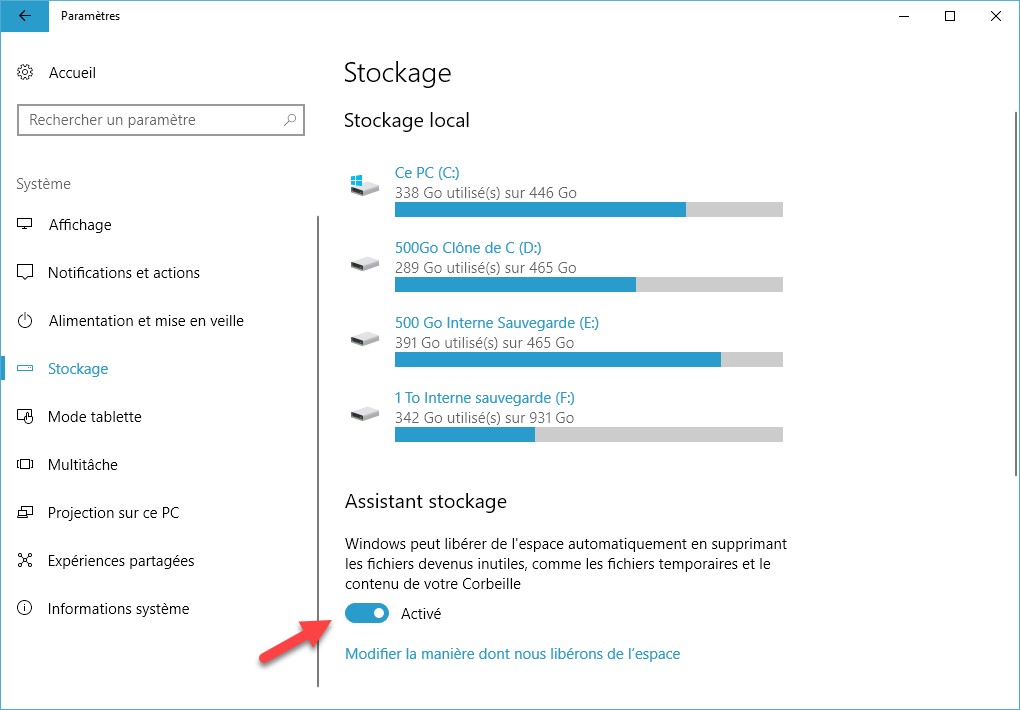
Task: Click the Expériences partagées icon
Action: click(26, 561)
